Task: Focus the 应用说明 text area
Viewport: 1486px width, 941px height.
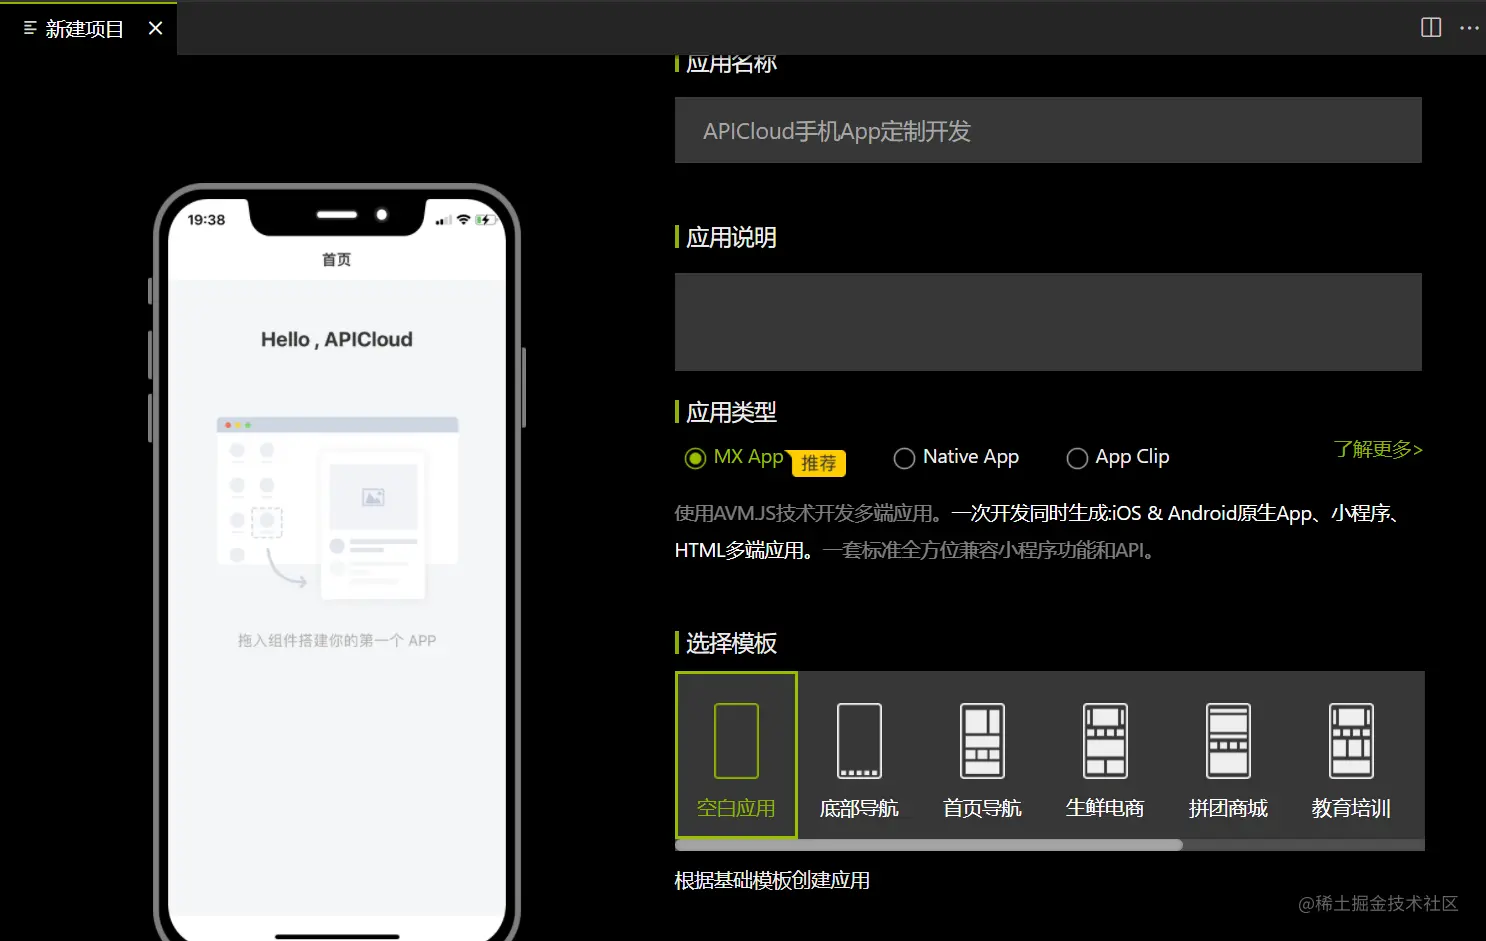Action: pyautogui.click(x=1048, y=322)
